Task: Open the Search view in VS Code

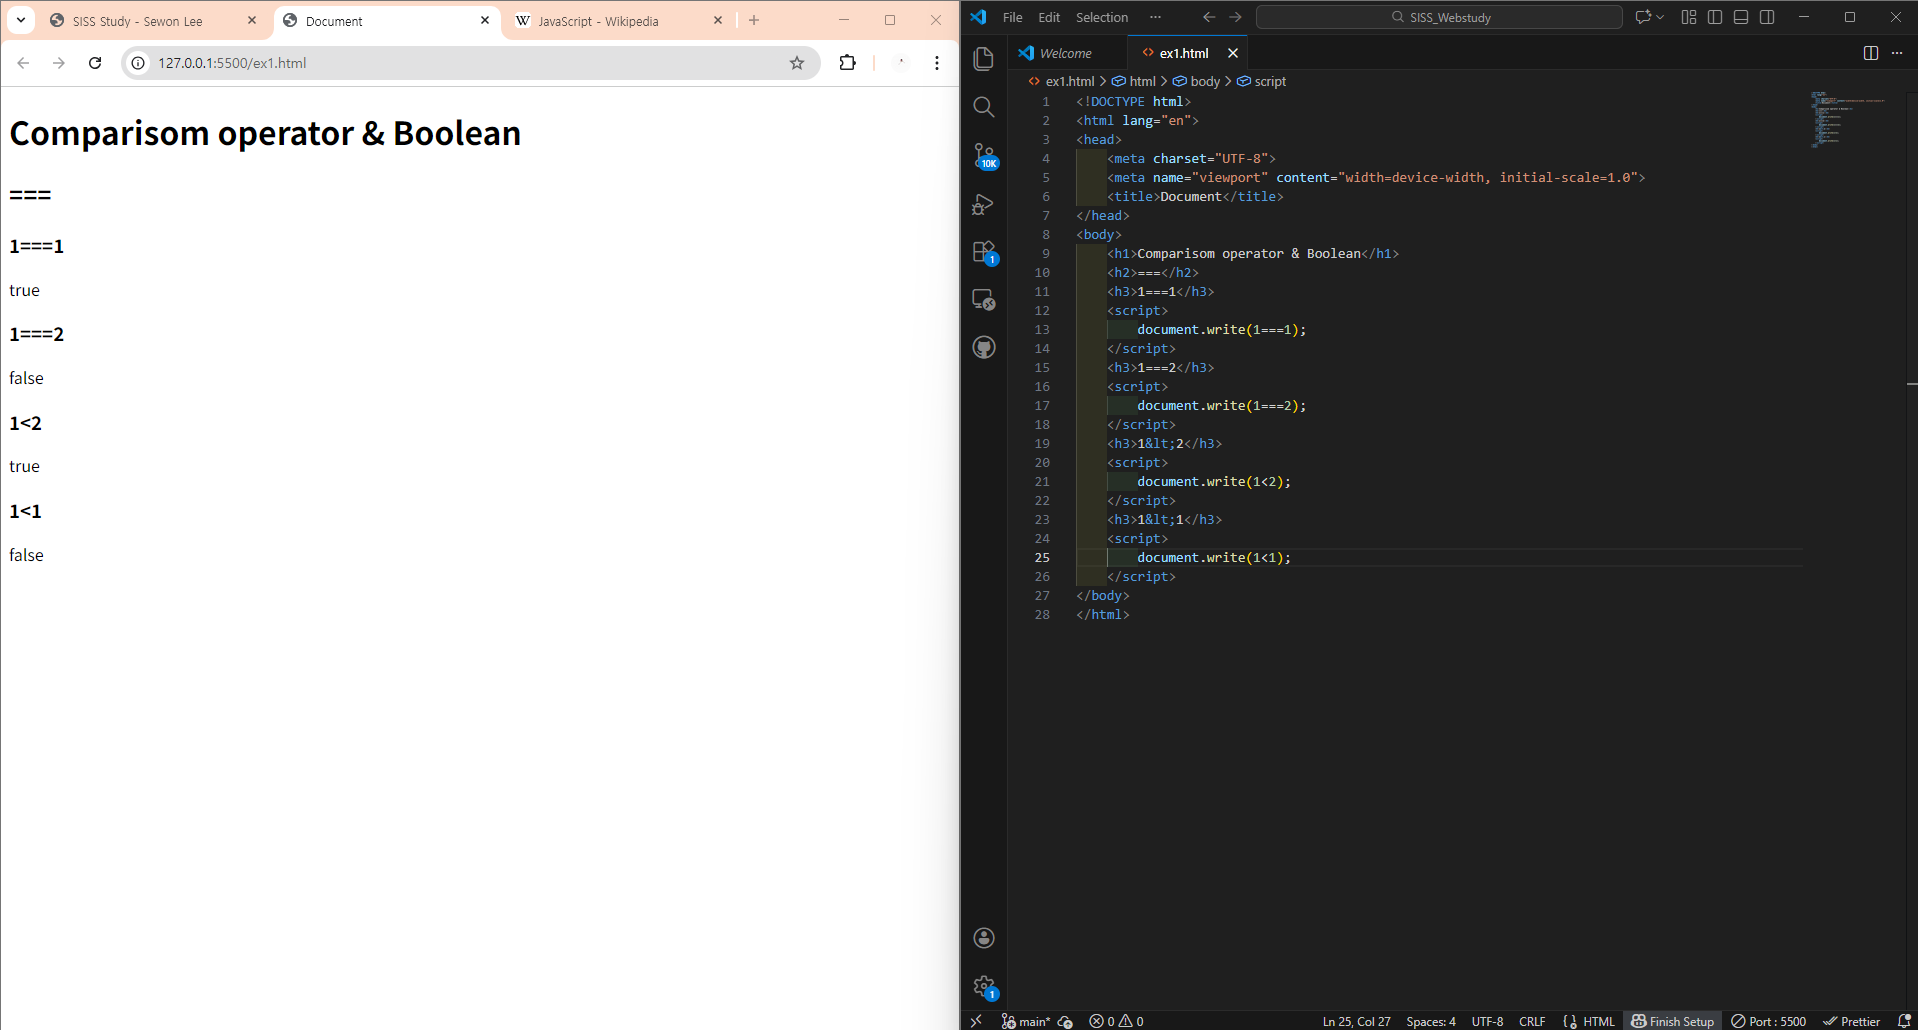Action: point(984,107)
